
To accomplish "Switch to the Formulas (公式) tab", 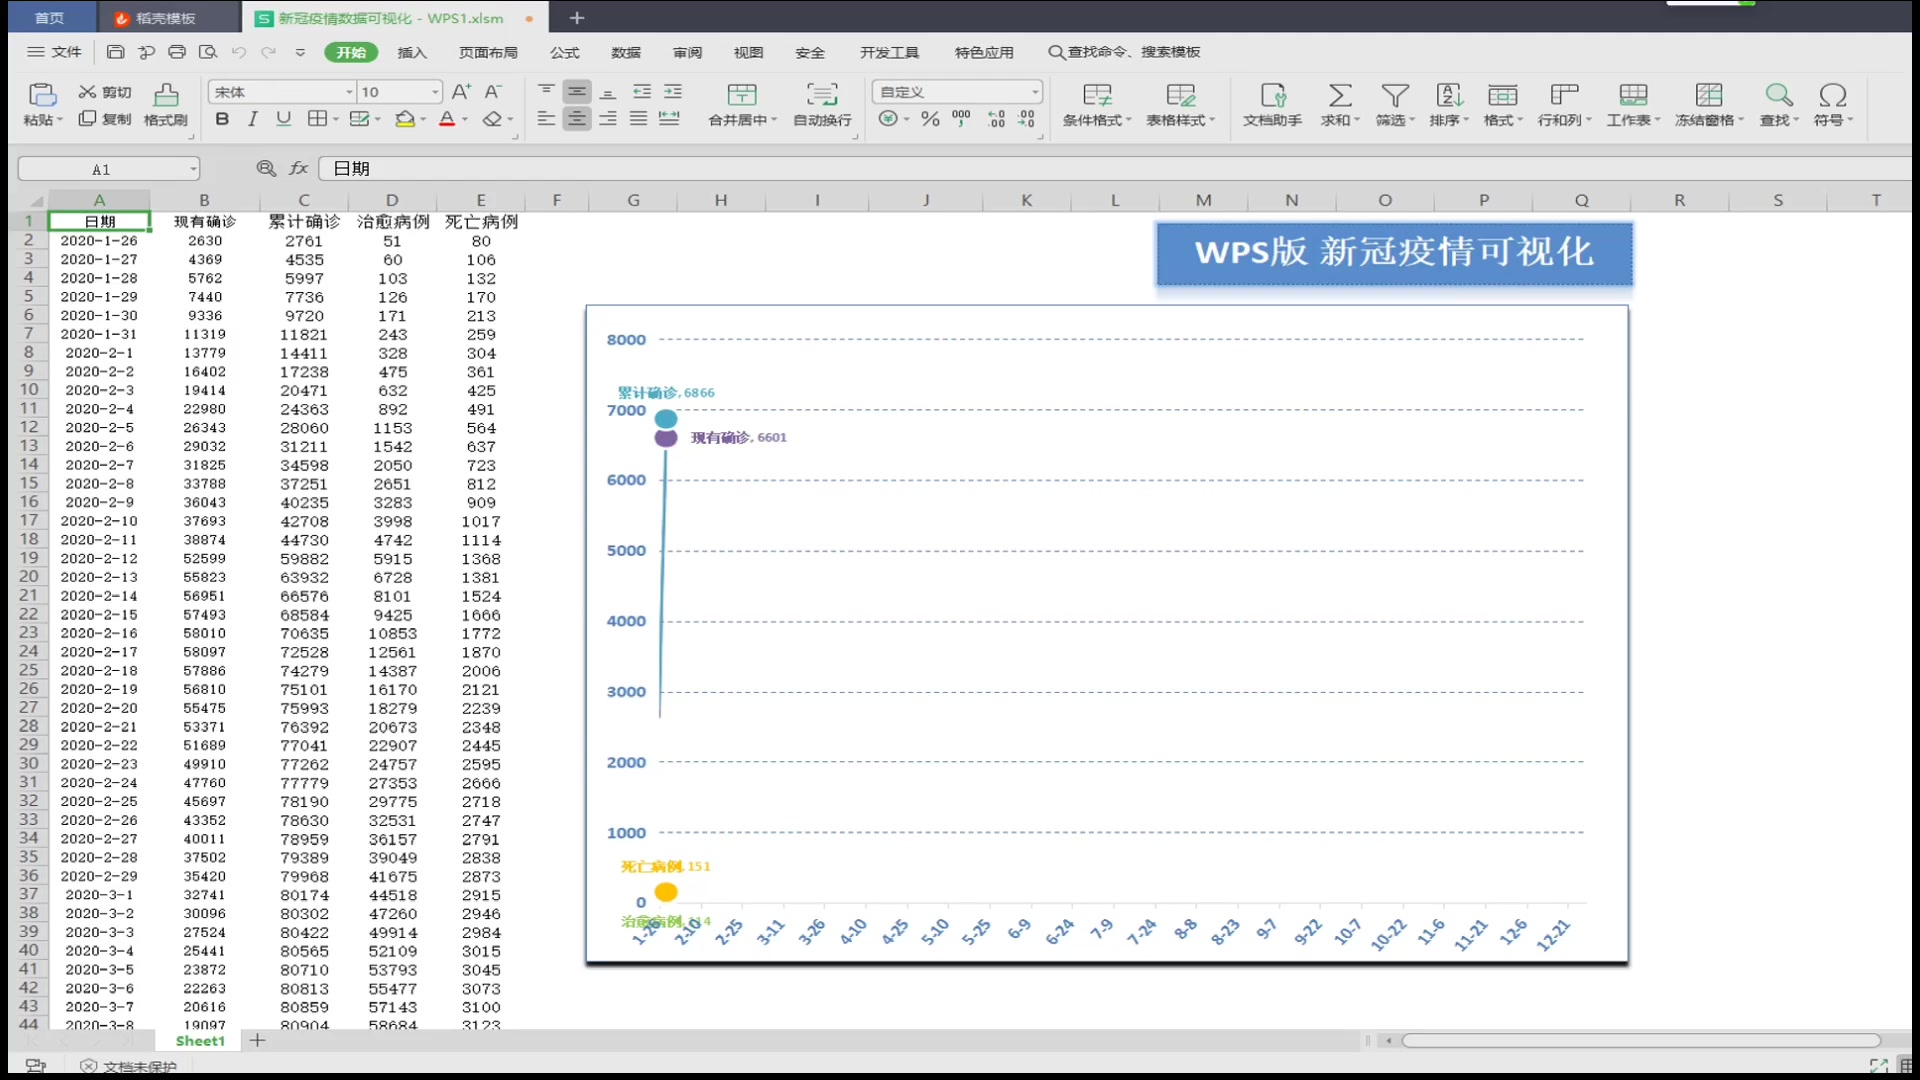I will click(565, 52).
